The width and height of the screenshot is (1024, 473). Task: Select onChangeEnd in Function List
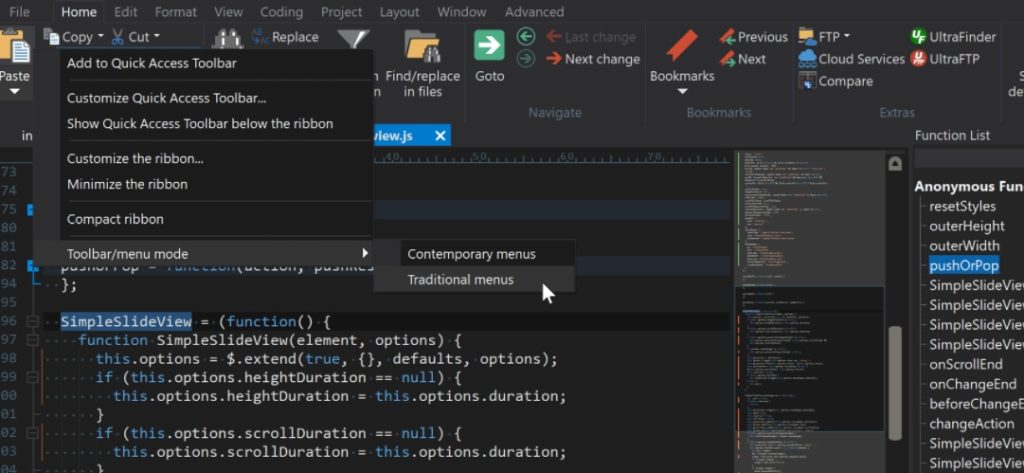click(973, 384)
